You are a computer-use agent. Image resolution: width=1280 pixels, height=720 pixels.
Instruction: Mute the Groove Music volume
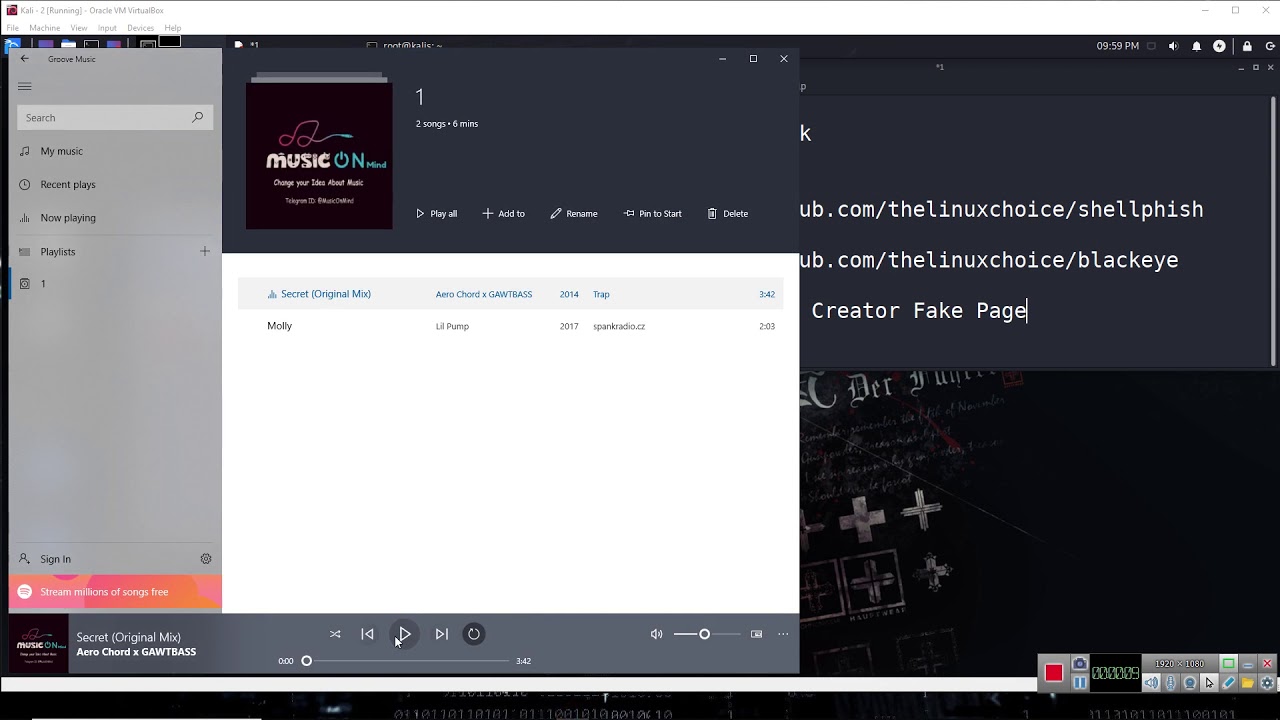tap(656, 634)
